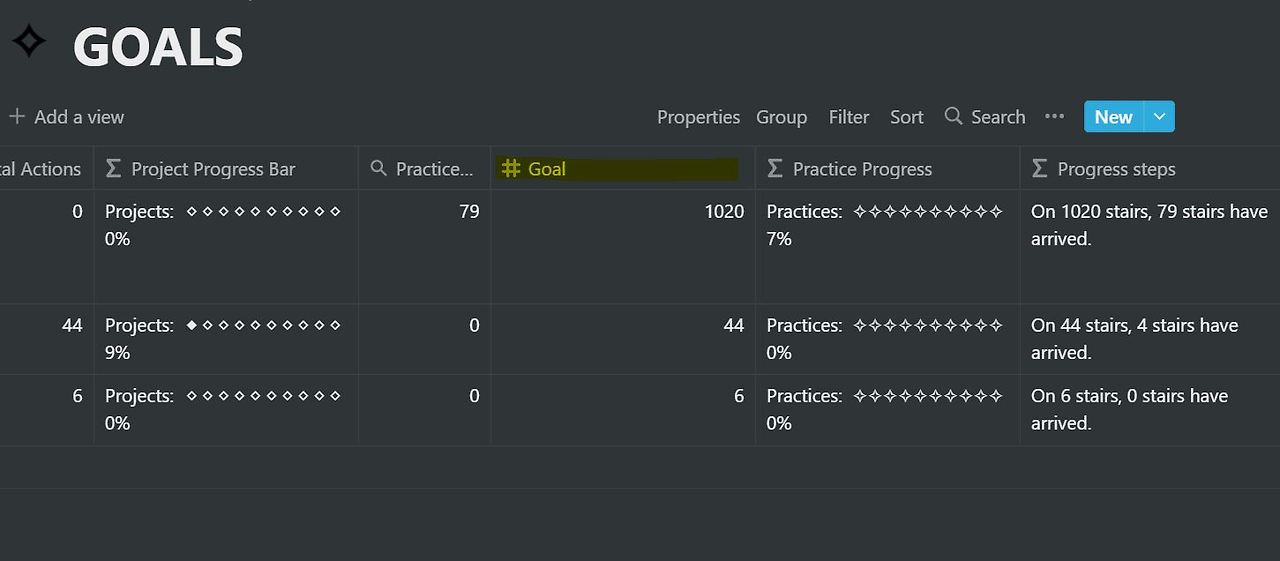Open the Group options menu
Viewport: 1280px width, 561px height.
coord(781,117)
